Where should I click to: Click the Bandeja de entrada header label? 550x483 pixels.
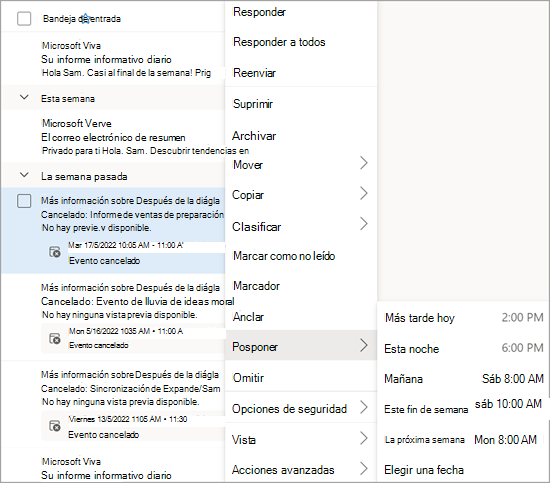(x=82, y=19)
